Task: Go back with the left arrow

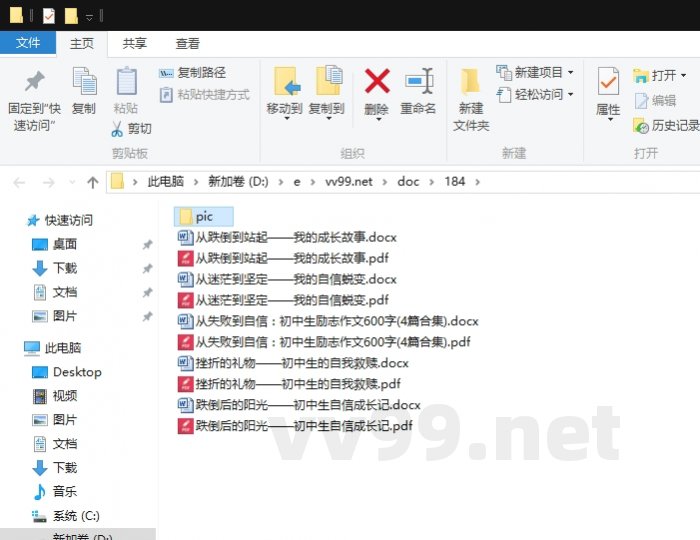Action: click(19, 183)
